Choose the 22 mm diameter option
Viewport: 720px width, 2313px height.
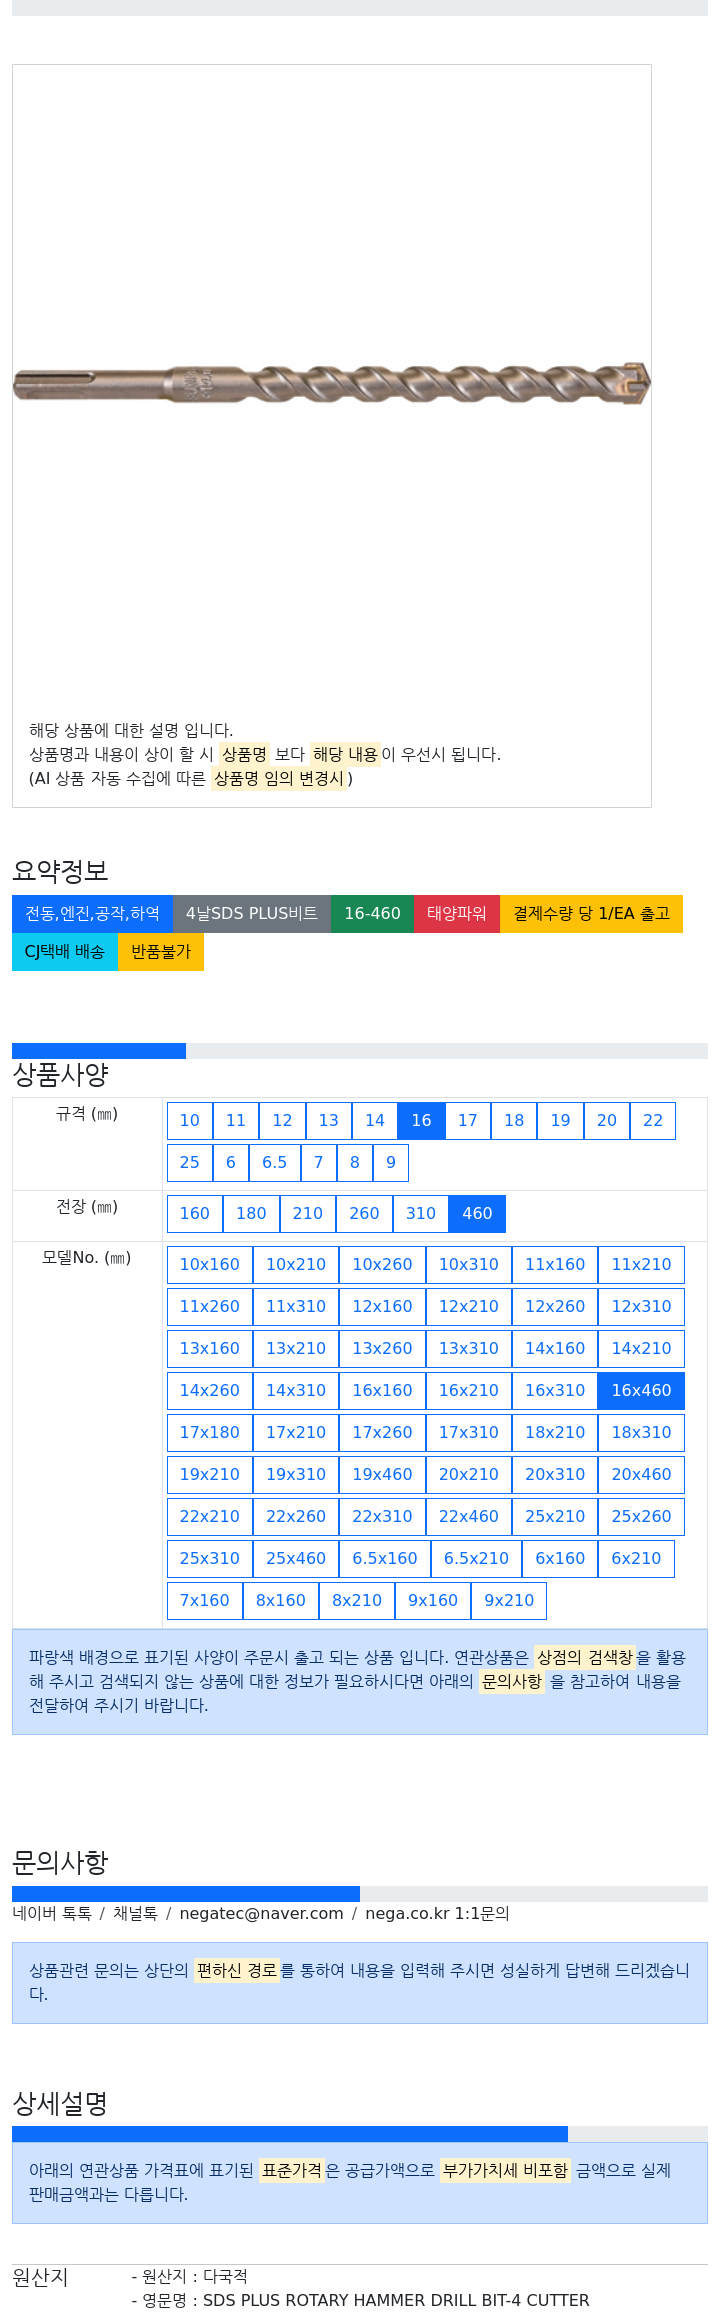[x=653, y=1121]
